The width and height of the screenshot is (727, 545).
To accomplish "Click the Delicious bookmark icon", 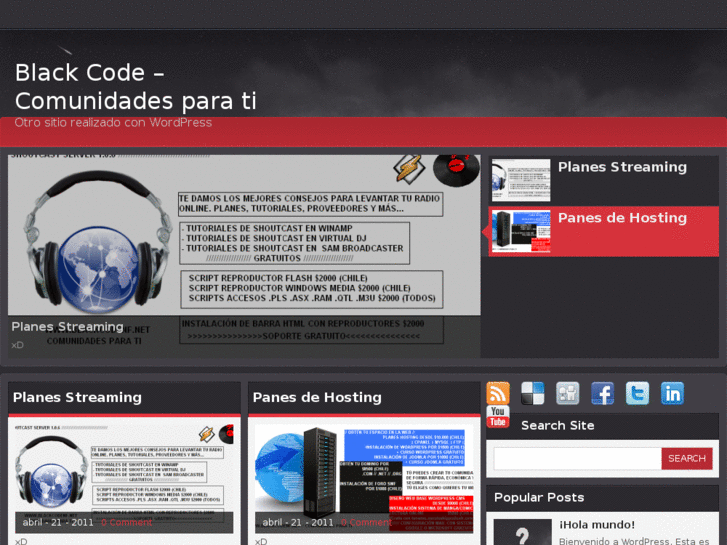I will 533,393.
